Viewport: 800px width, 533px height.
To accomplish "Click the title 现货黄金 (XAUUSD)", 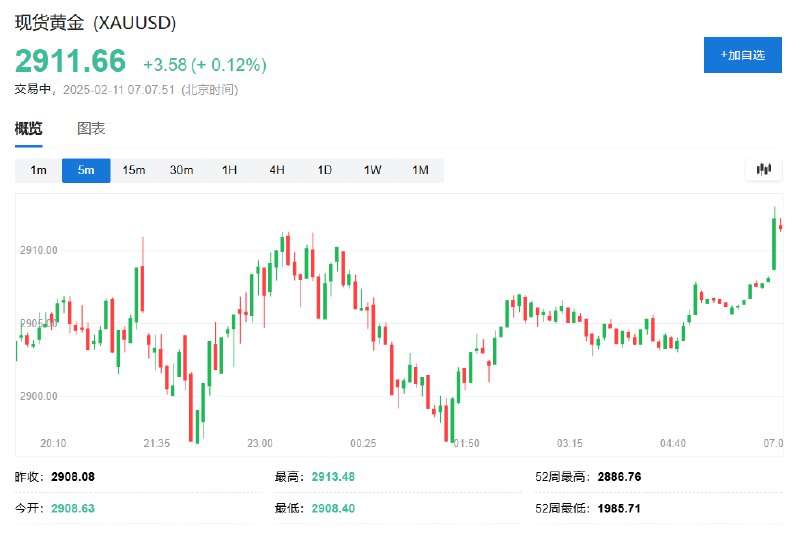I will pyautogui.click(x=95, y=23).
